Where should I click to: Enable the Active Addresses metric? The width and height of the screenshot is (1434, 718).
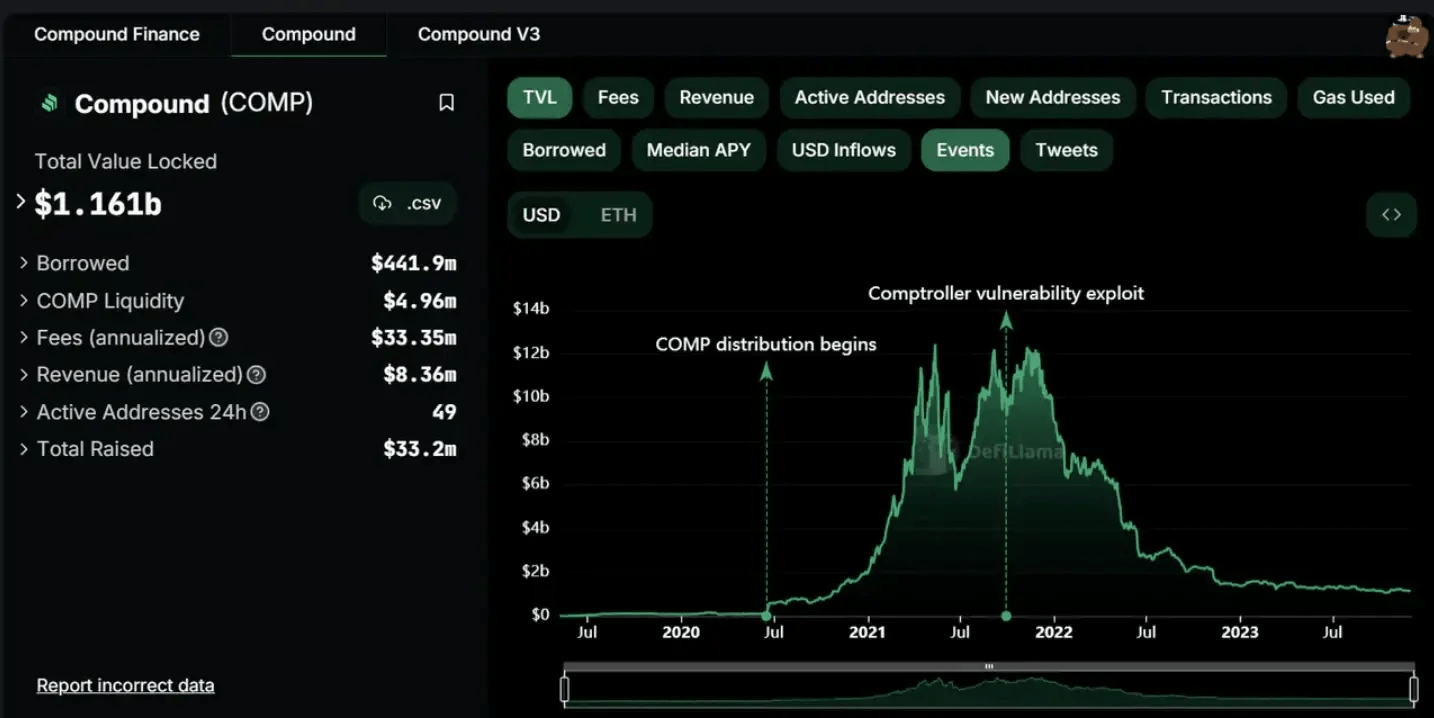tap(870, 98)
